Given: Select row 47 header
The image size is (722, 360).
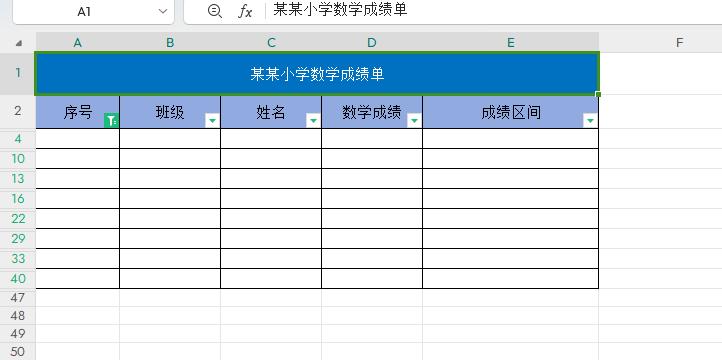Looking at the screenshot, I should pos(18,298).
